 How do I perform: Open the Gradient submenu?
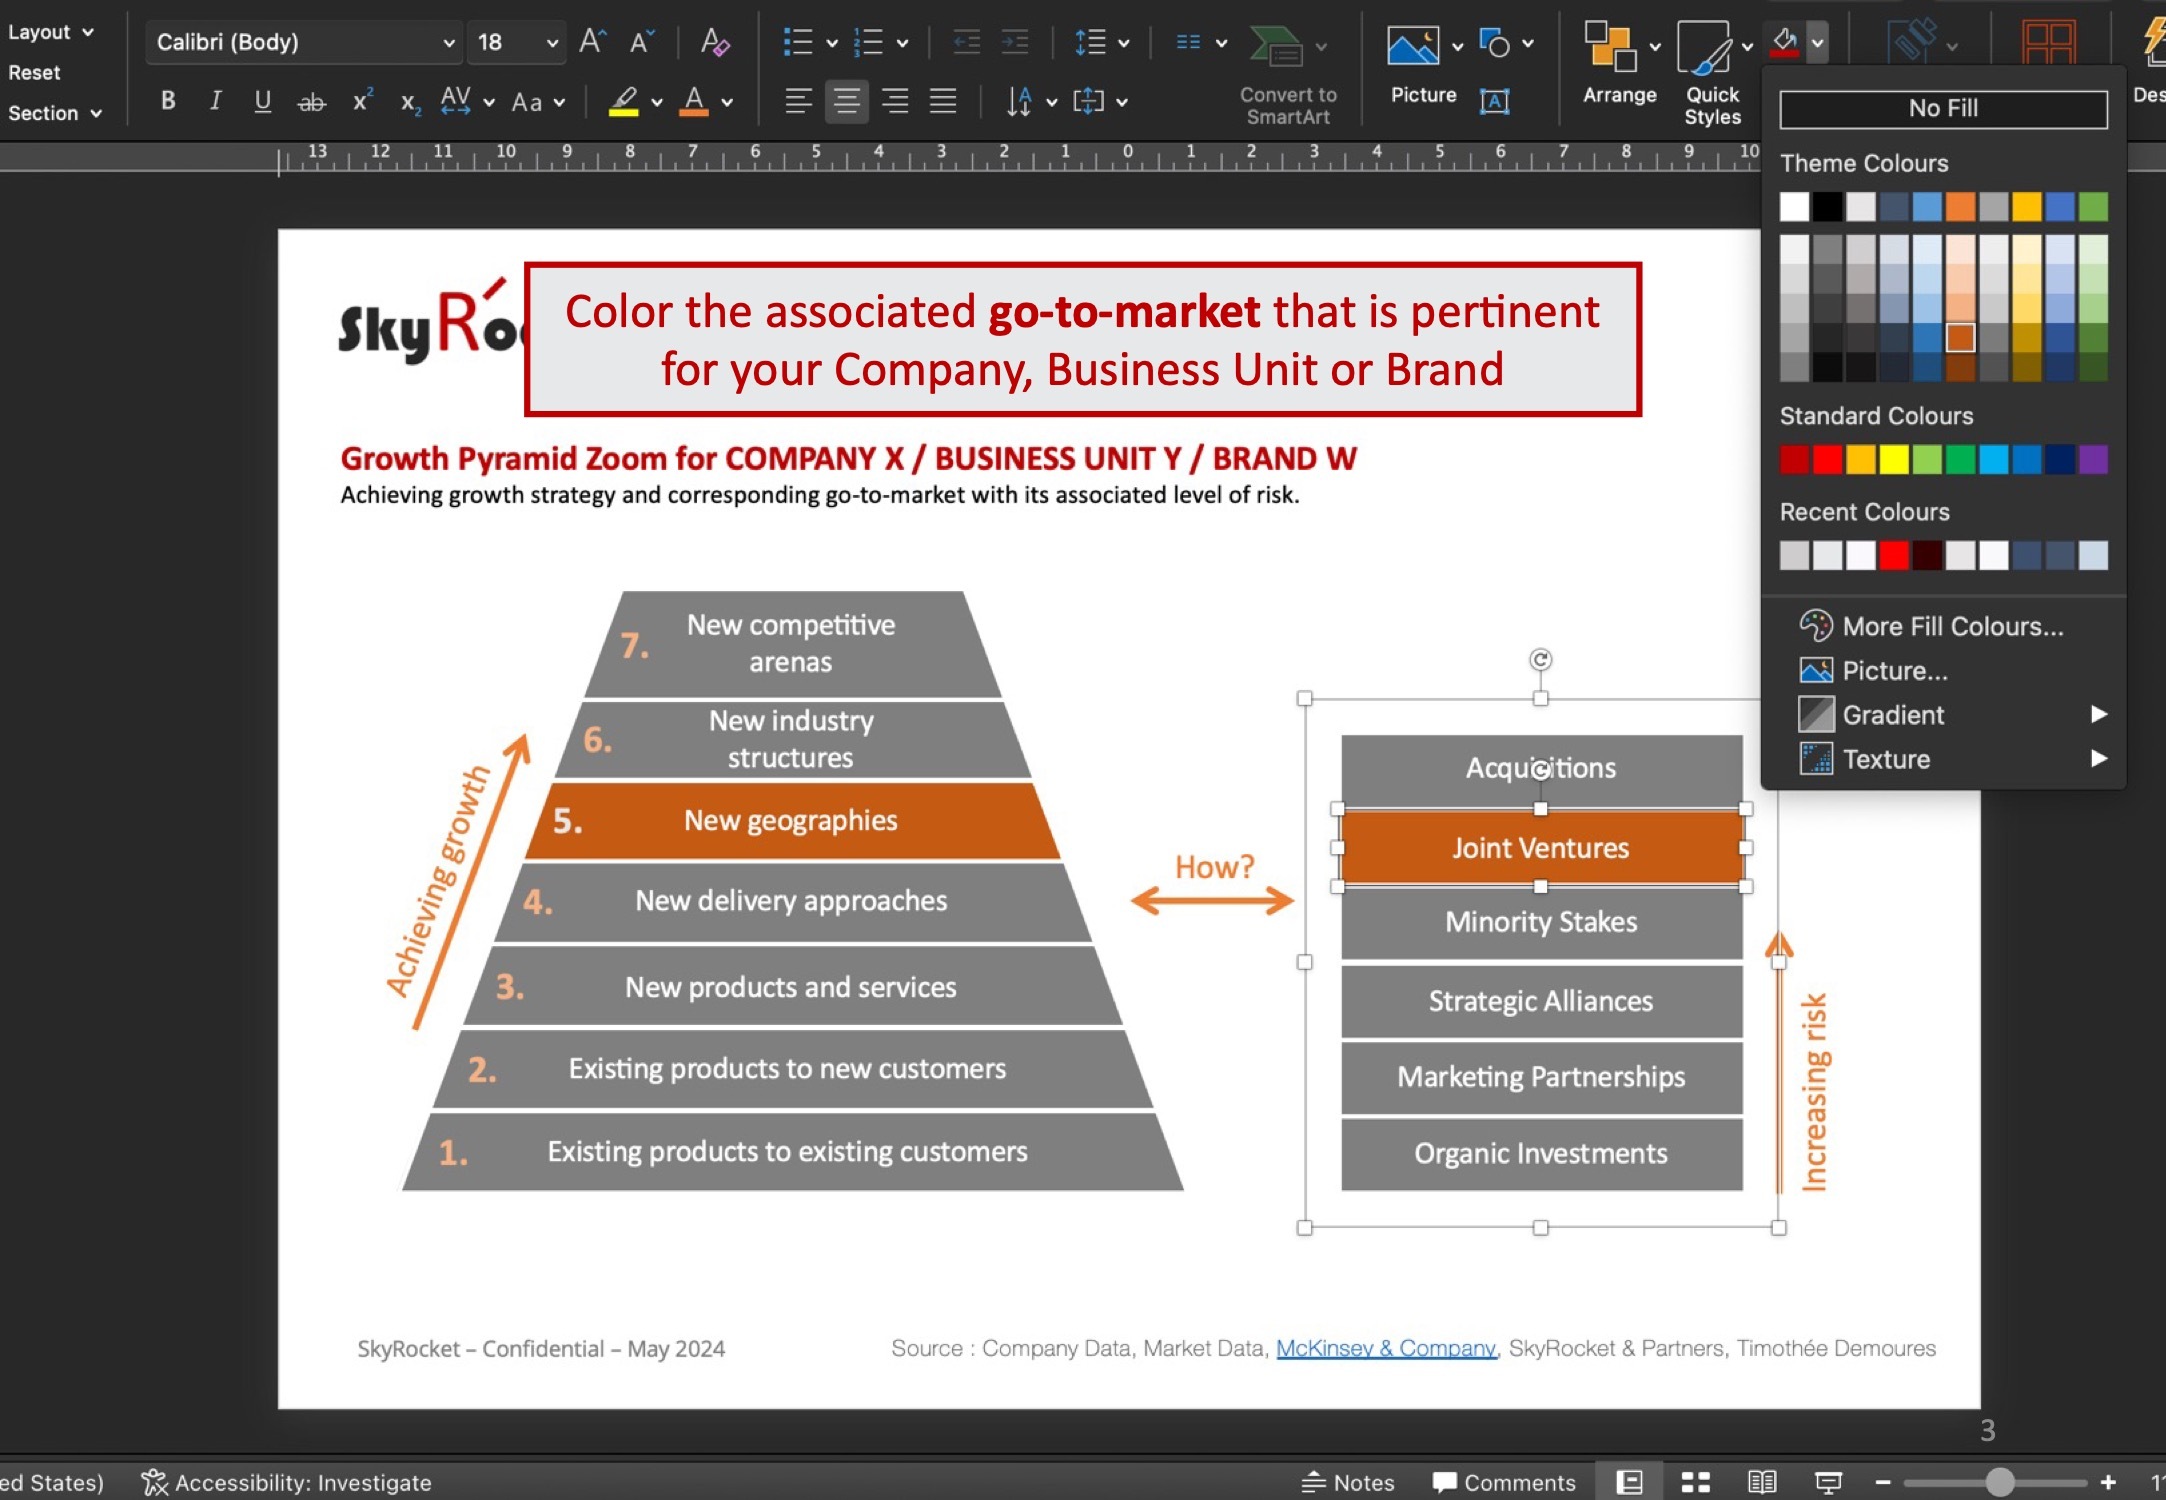[x=1952, y=715]
